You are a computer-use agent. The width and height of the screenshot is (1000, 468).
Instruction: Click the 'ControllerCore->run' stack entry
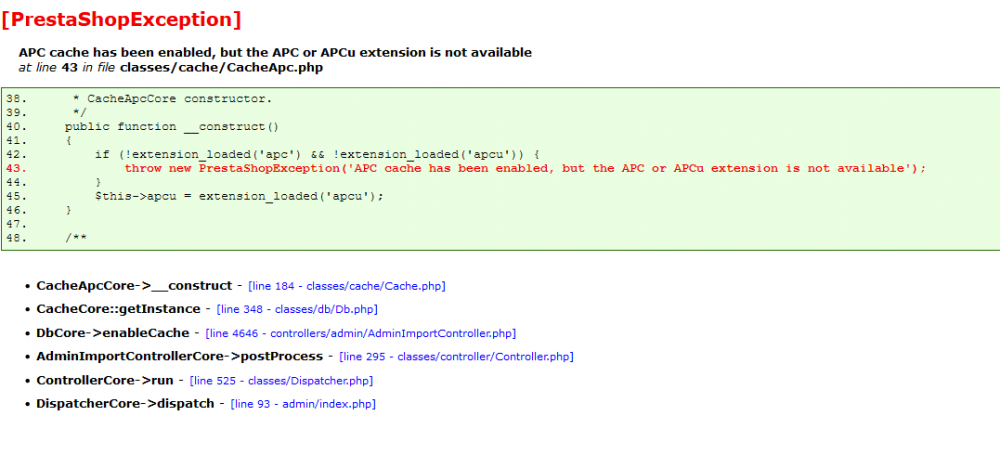(105, 380)
